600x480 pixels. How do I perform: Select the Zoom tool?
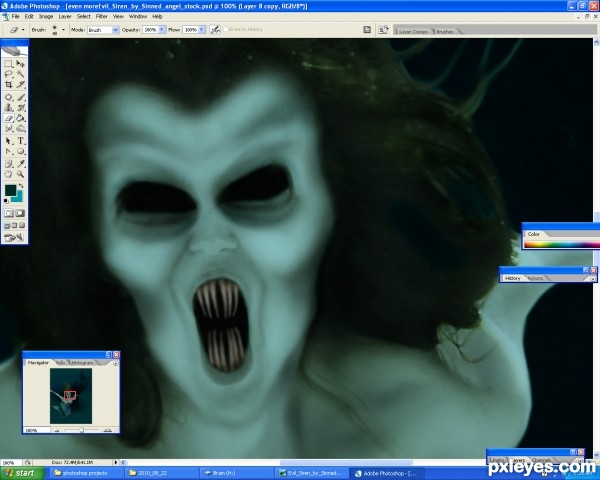[x=21, y=174]
